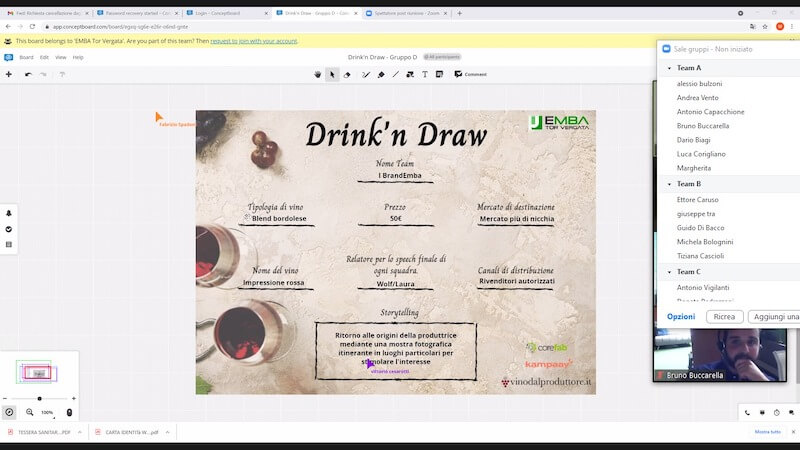Select participant Bruno Buccarella in Team A
The width and height of the screenshot is (800, 450).
(703, 126)
